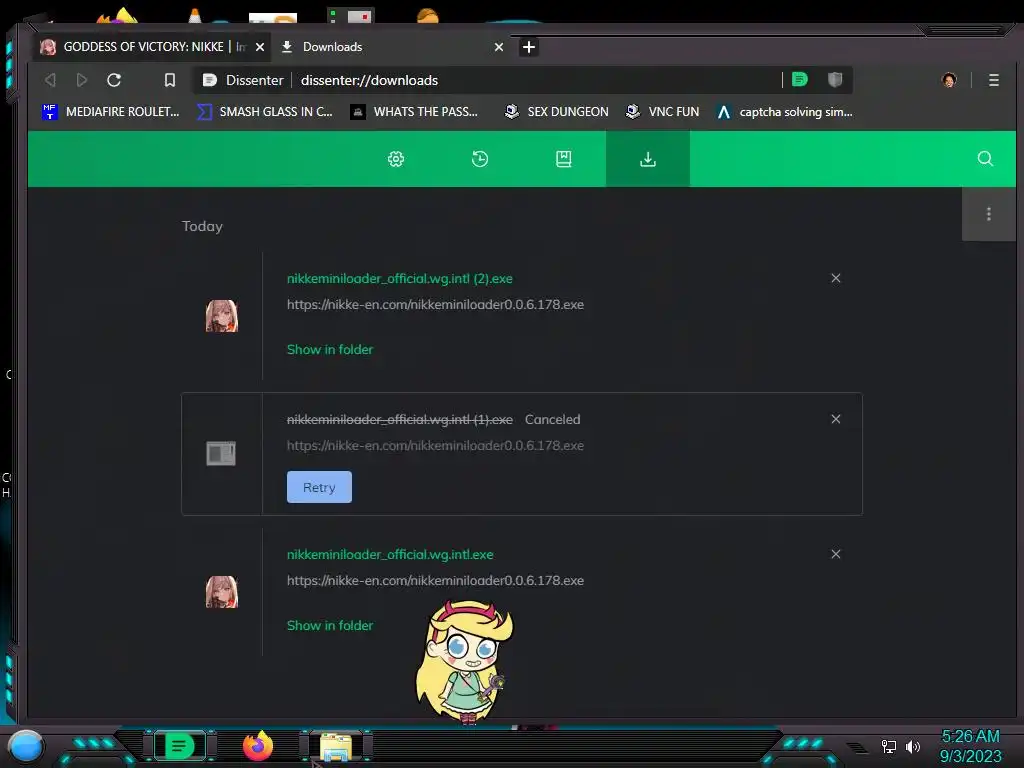Open Settings gear in green bar
The height and width of the screenshot is (768, 1024).
(396, 159)
